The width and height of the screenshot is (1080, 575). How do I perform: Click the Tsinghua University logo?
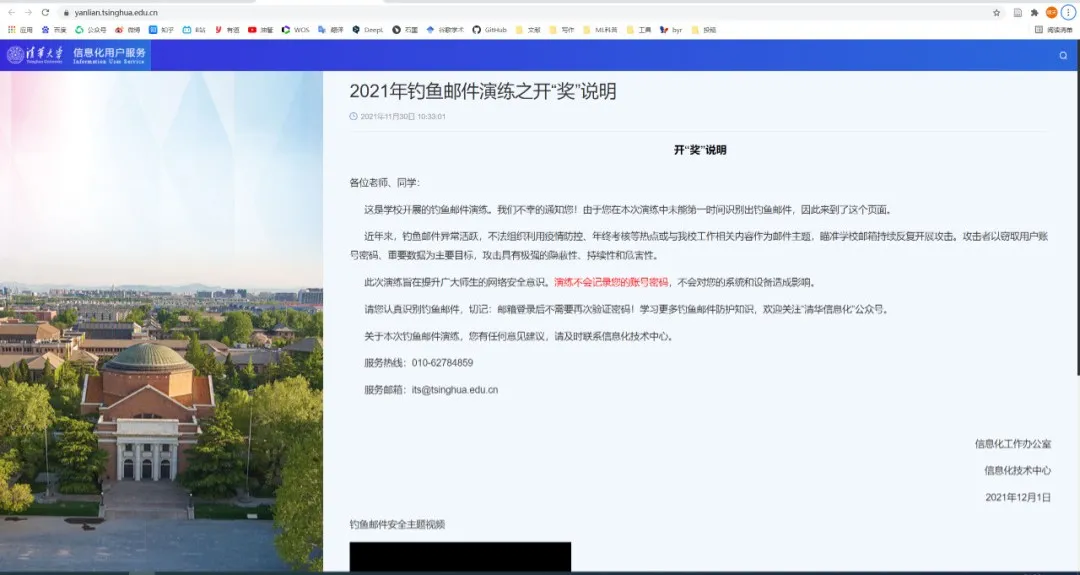click(35, 54)
